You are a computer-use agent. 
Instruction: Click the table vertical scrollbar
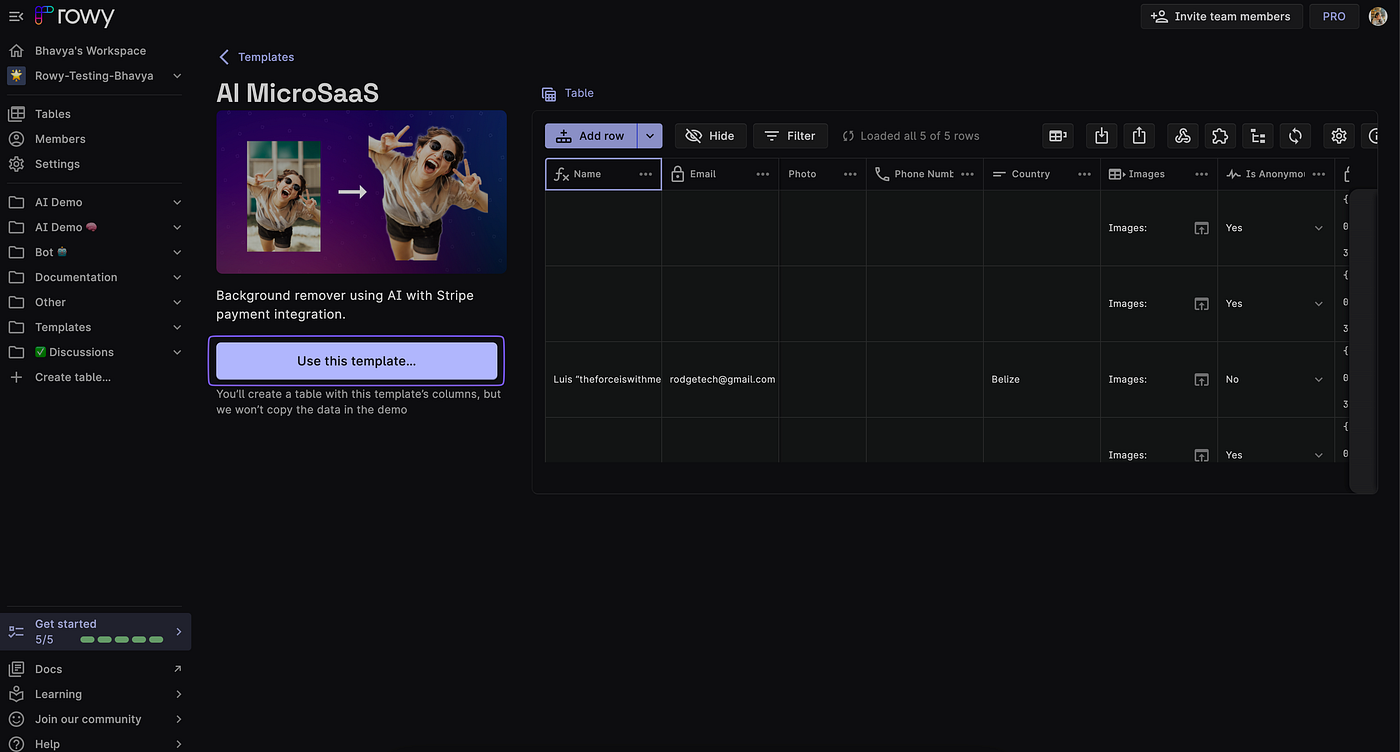1363,340
